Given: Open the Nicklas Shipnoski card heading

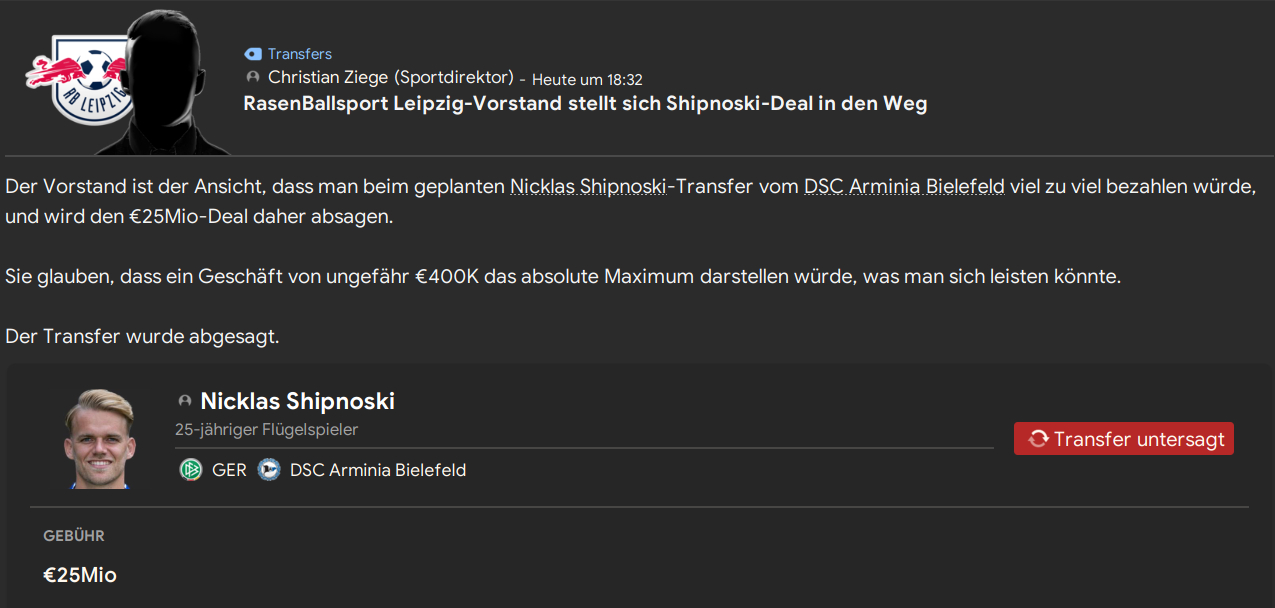Looking at the screenshot, I should (x=297, y=401).
